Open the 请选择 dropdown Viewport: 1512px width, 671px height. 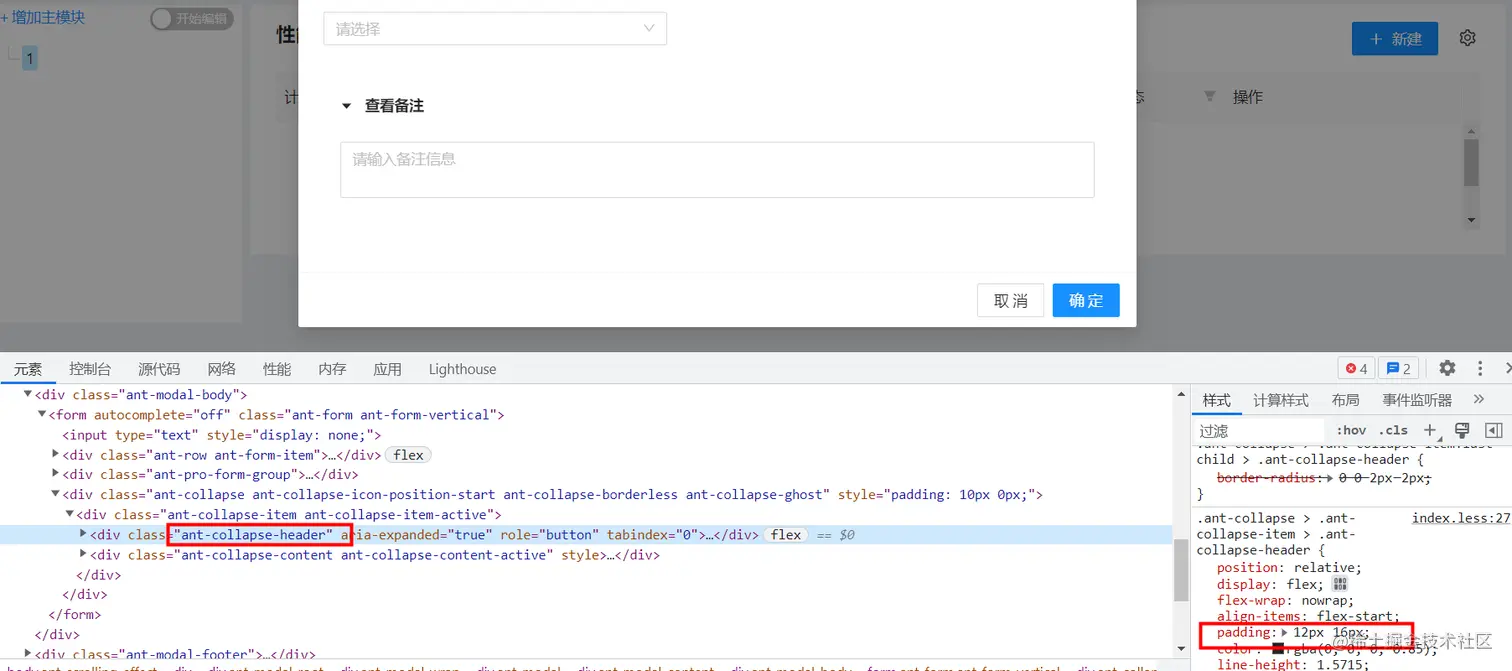[495, 28]
